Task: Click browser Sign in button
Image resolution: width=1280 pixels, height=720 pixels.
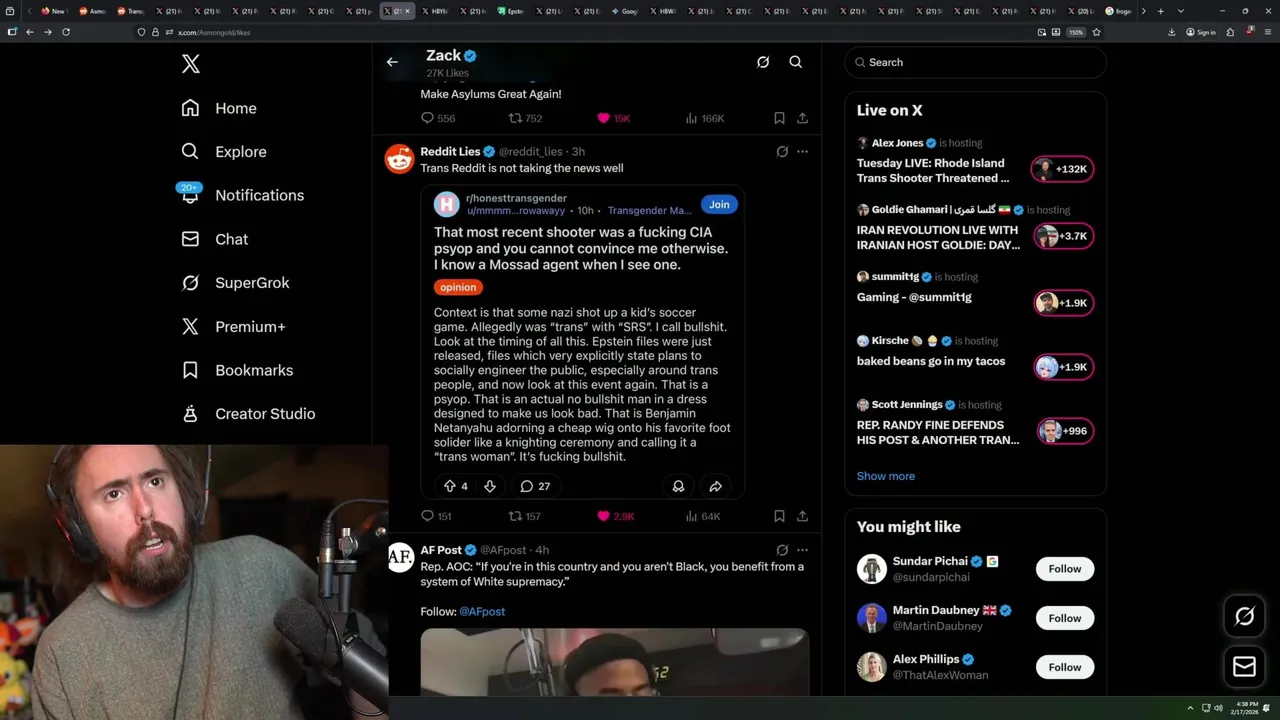Action: 1201,32
